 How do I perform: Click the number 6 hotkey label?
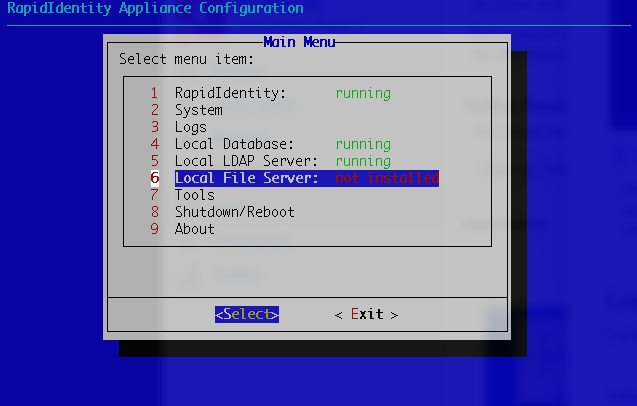coord(155,178)
